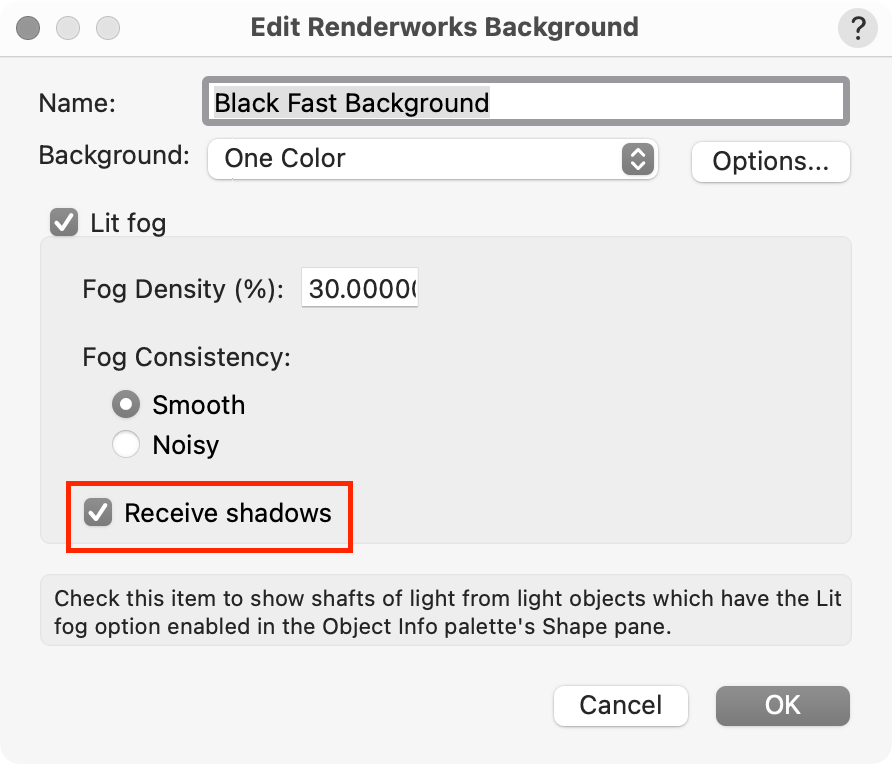Focus the Name text field
The width and height of the screenshot is (892, 764).
(x=526, y=103)
